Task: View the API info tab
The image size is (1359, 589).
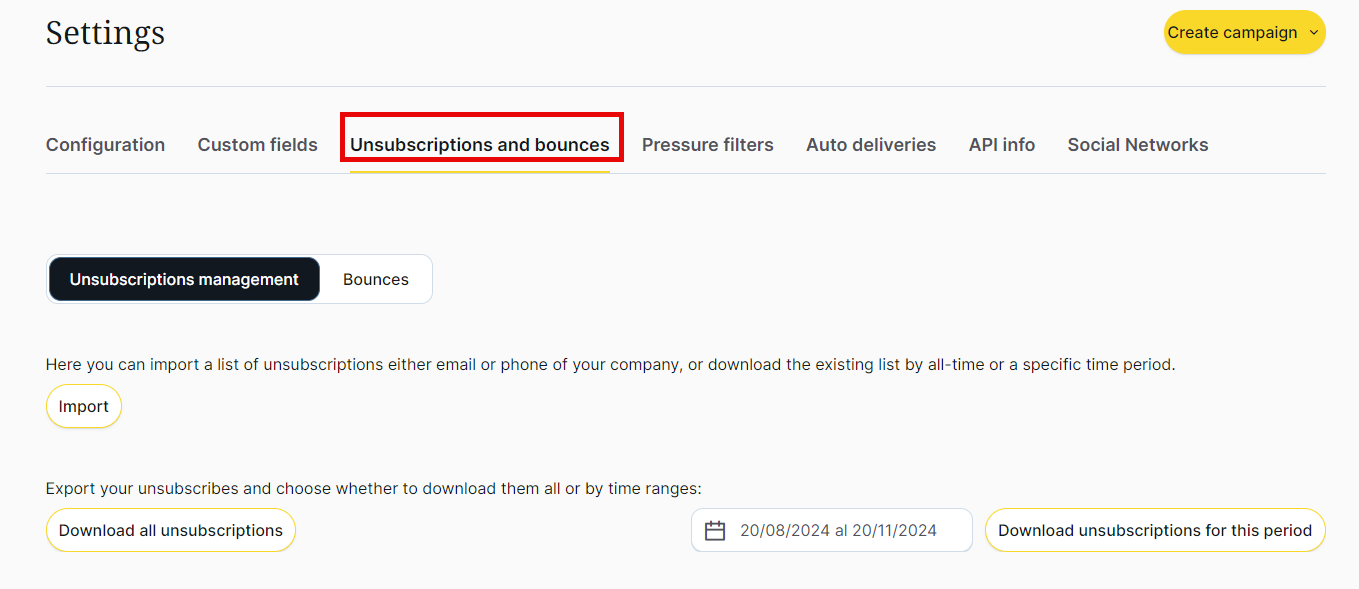Action: [x=1001, y=145]
